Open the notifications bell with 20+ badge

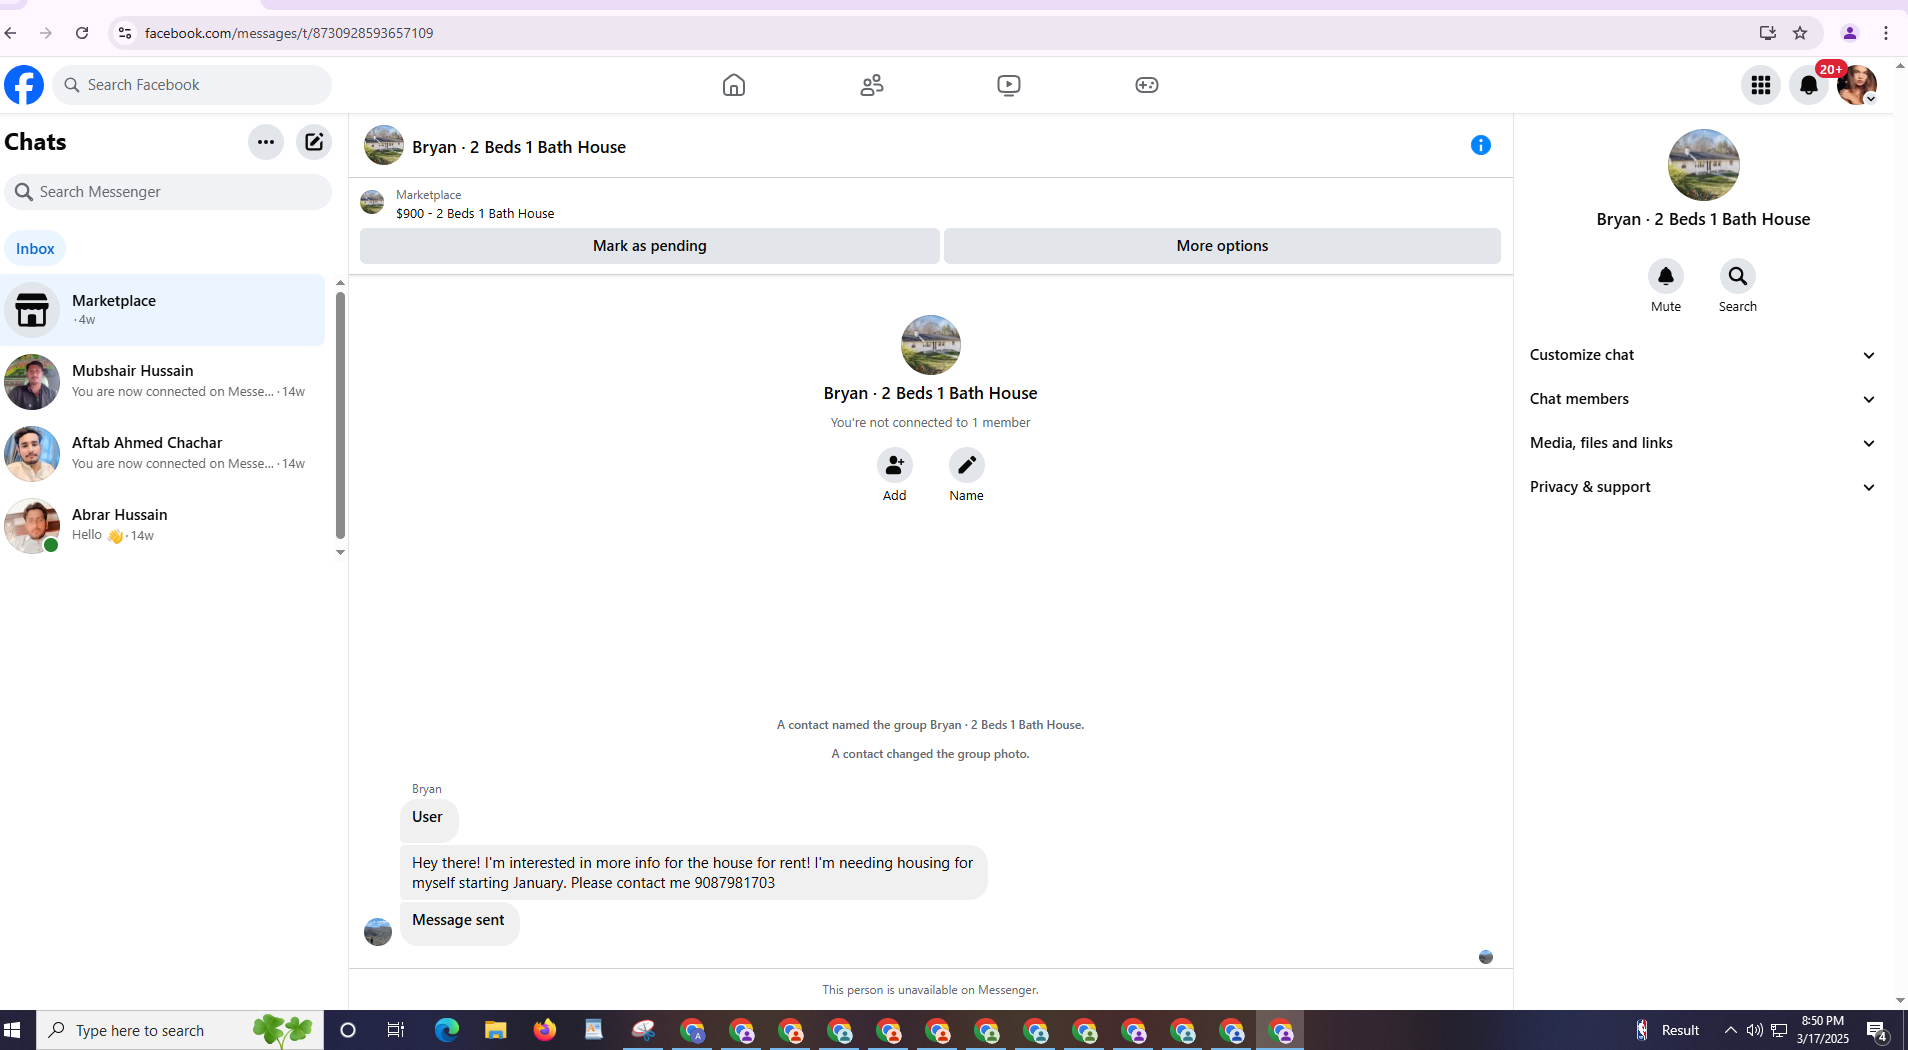tap(1809, 85)
